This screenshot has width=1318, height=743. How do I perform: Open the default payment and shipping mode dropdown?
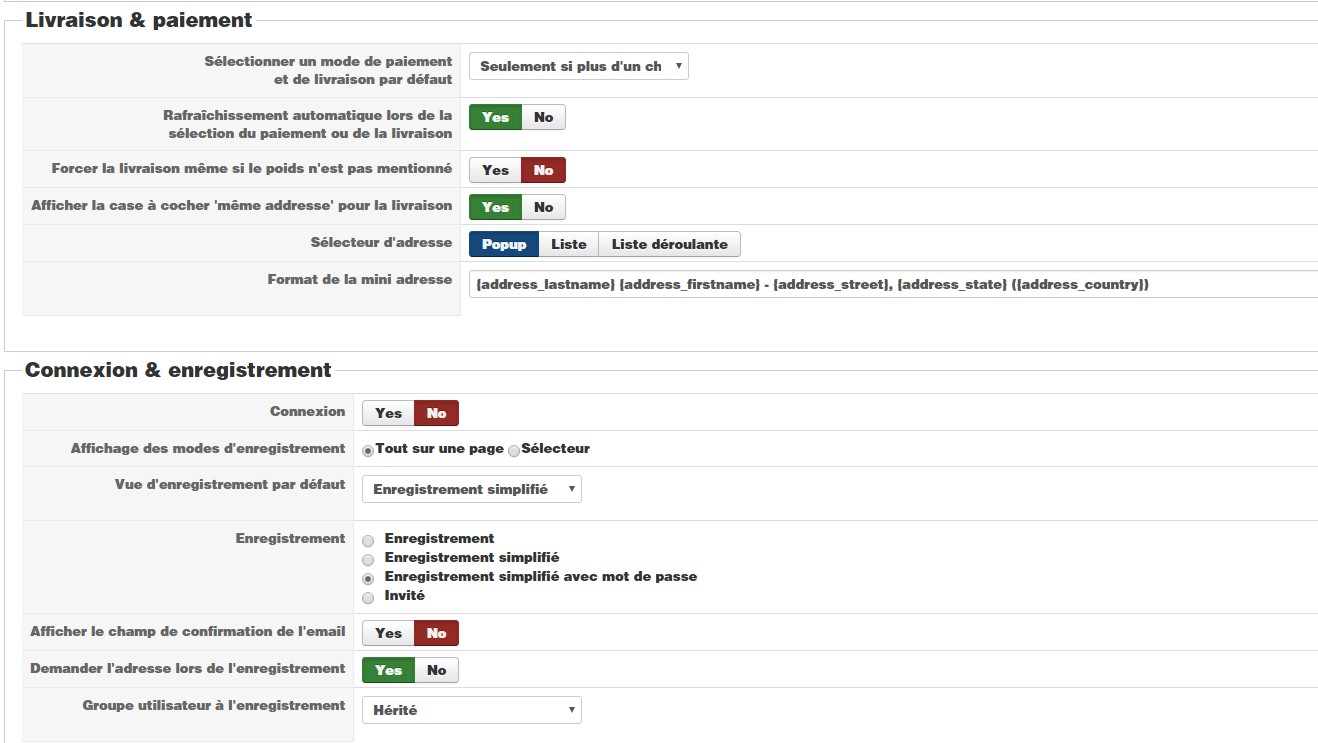pyautogui.click(x=578, y=67)
